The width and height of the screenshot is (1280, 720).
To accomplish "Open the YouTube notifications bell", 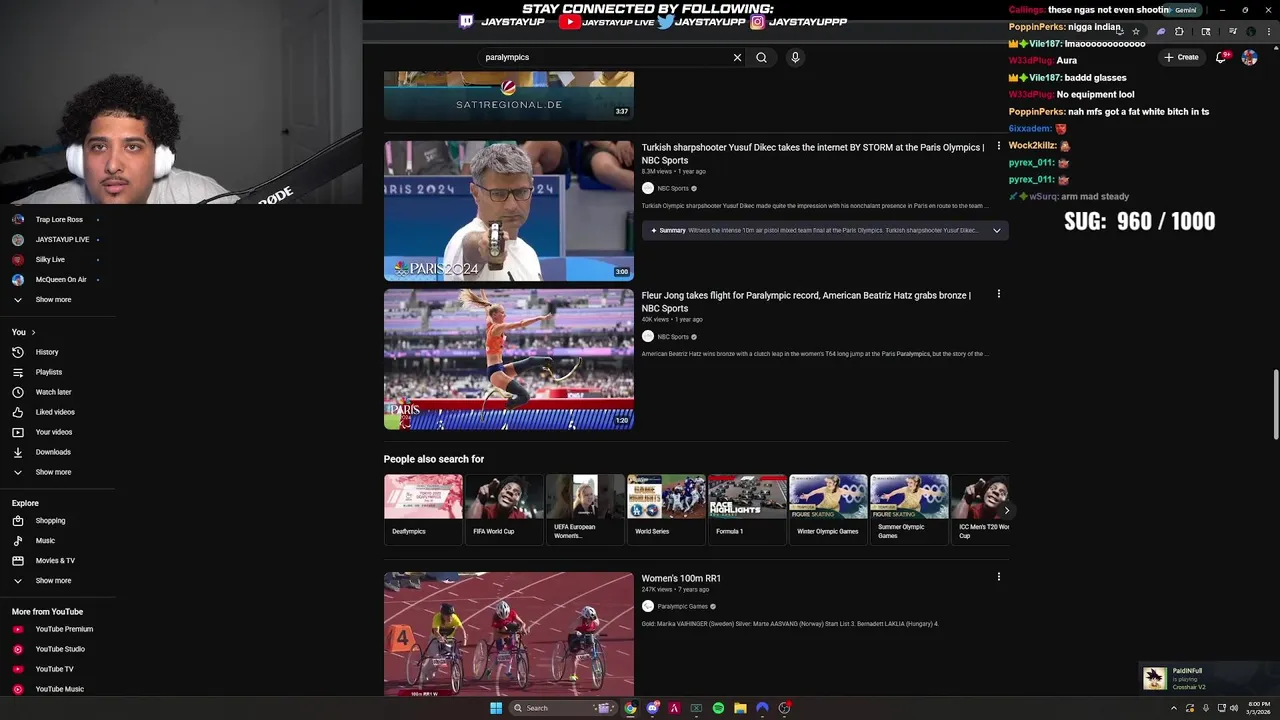I will (1221, 57).
